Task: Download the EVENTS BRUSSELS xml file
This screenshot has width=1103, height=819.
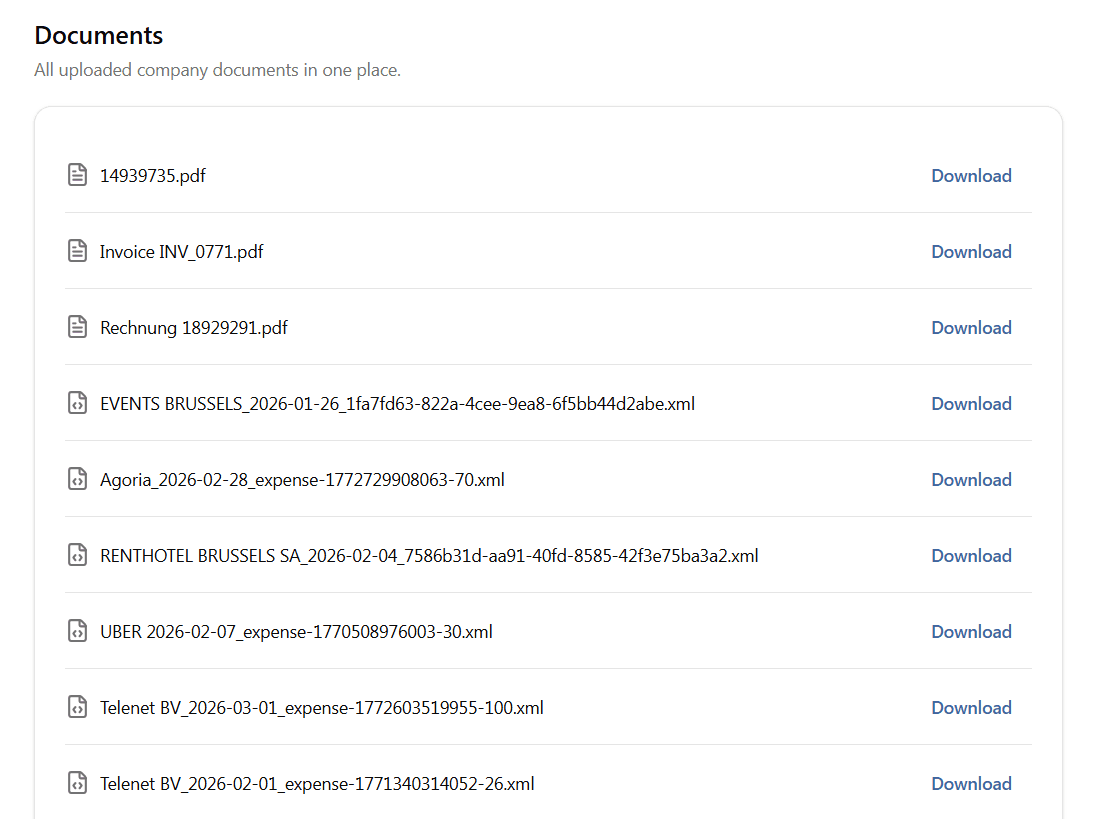Action: tap(971, 403)
